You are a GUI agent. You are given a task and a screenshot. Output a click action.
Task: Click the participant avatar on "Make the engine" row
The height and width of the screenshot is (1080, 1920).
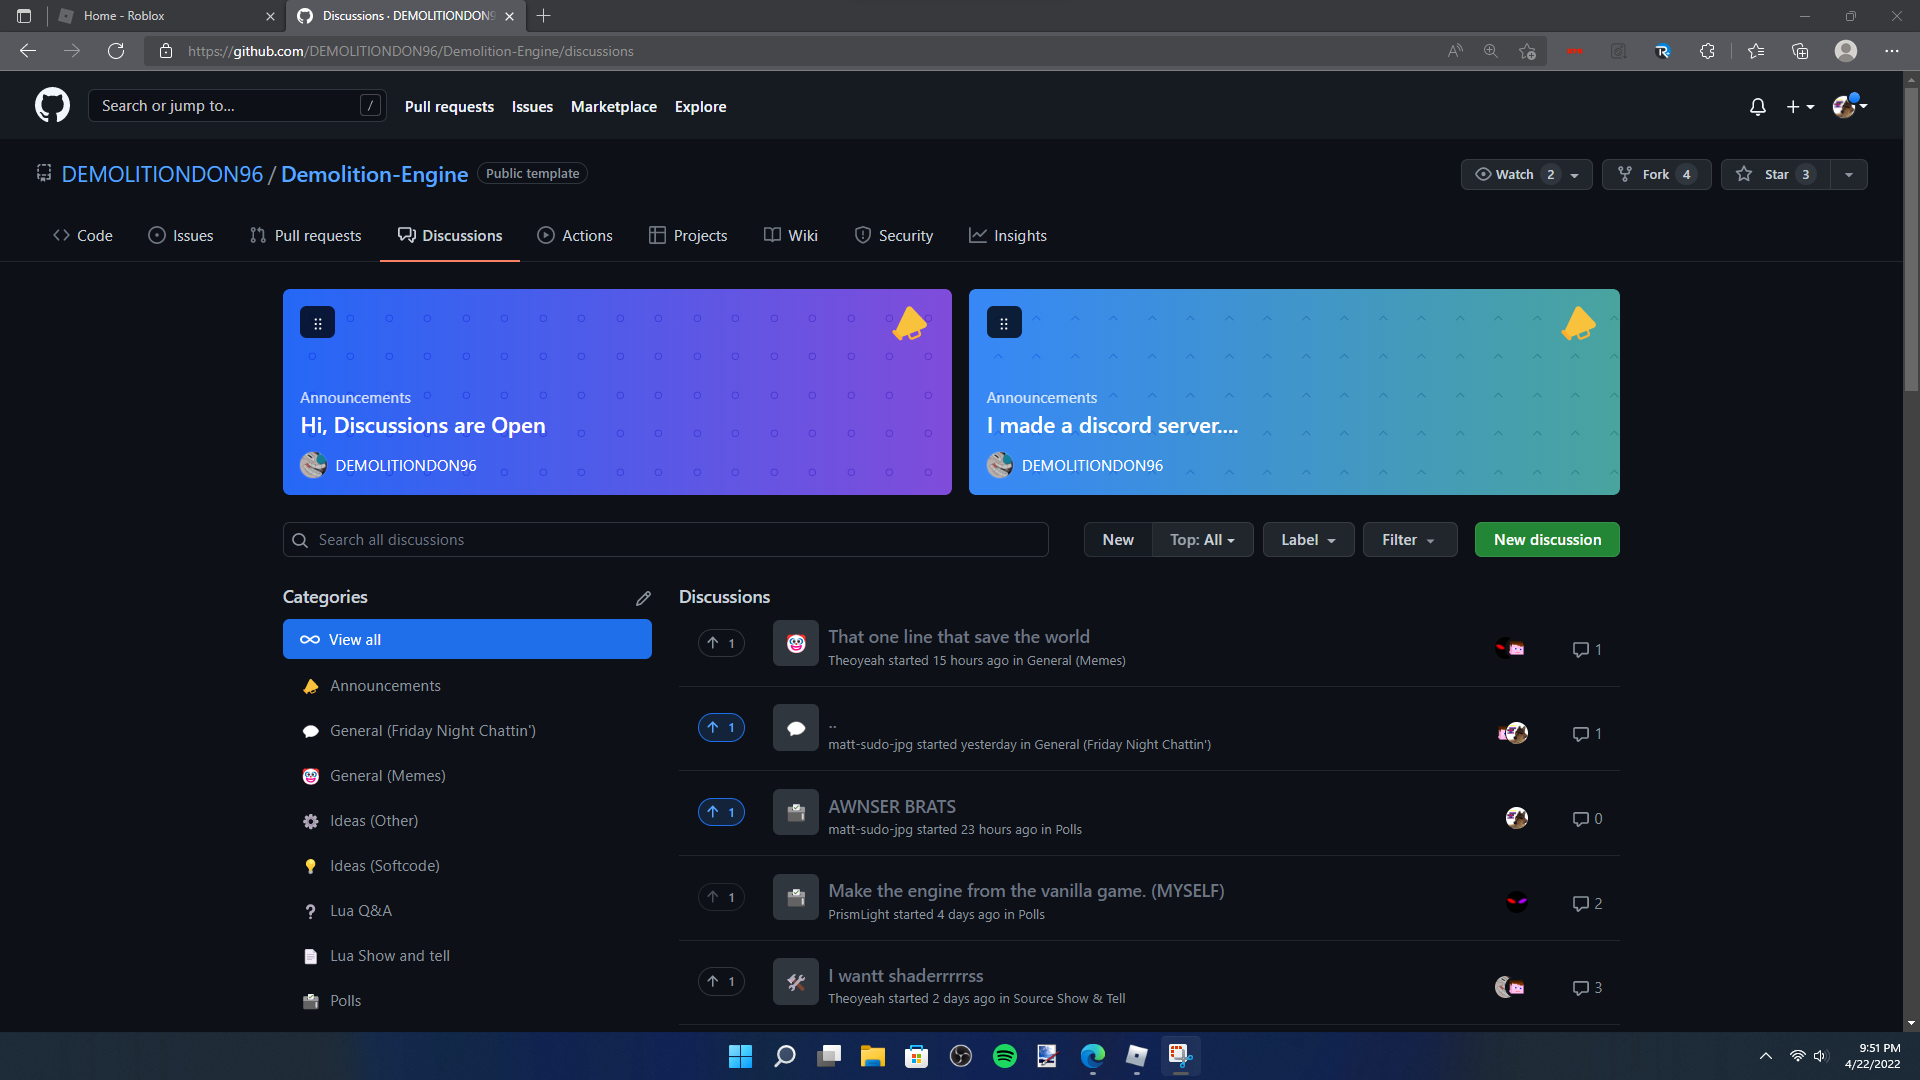1516,902
